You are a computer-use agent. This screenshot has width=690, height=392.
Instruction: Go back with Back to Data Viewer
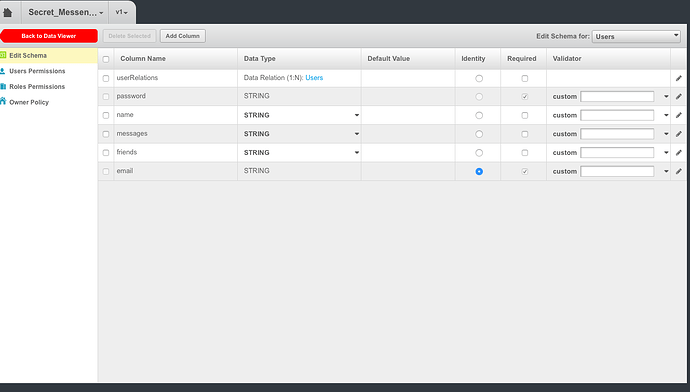49,36
